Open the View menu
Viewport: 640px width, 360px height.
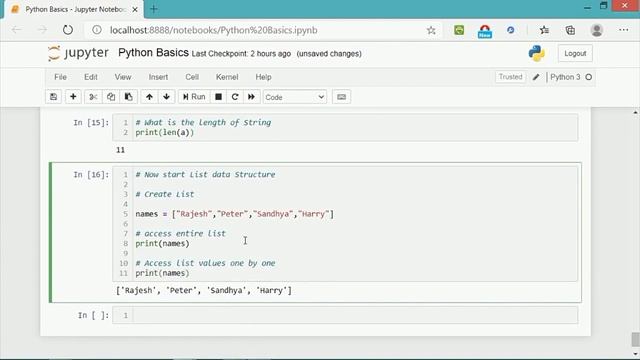click(x=123, y=77)
